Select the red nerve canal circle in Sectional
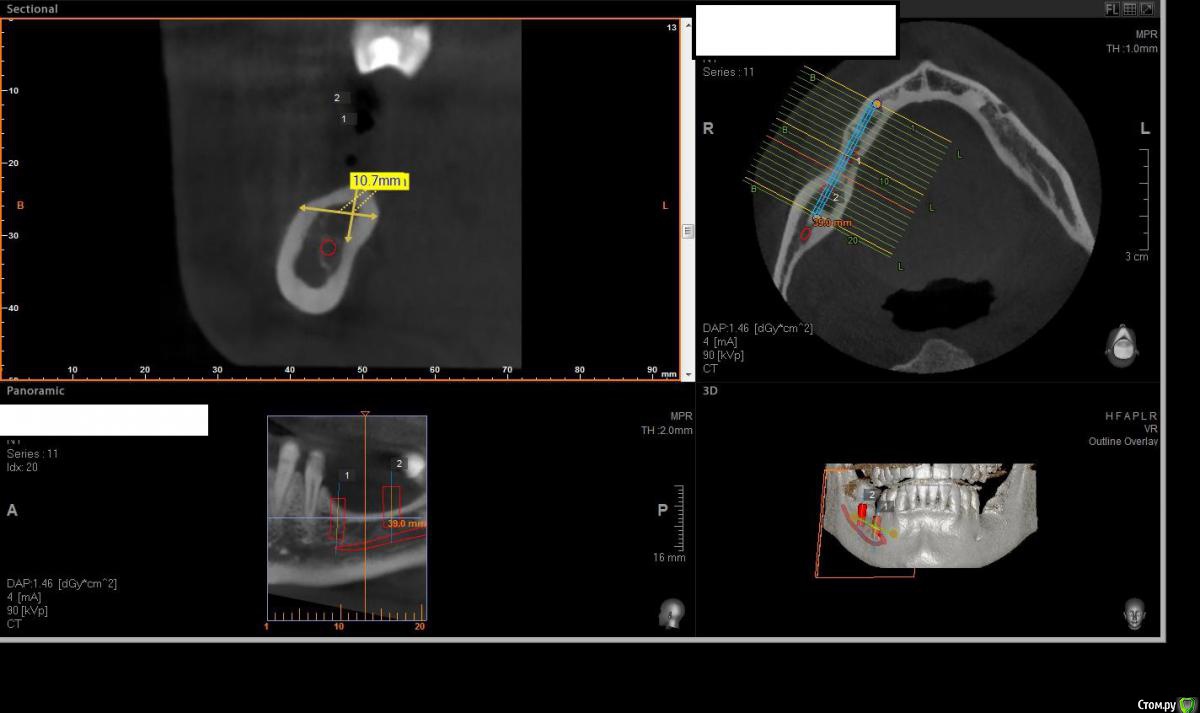1200x713 pixels. (328, 248)
